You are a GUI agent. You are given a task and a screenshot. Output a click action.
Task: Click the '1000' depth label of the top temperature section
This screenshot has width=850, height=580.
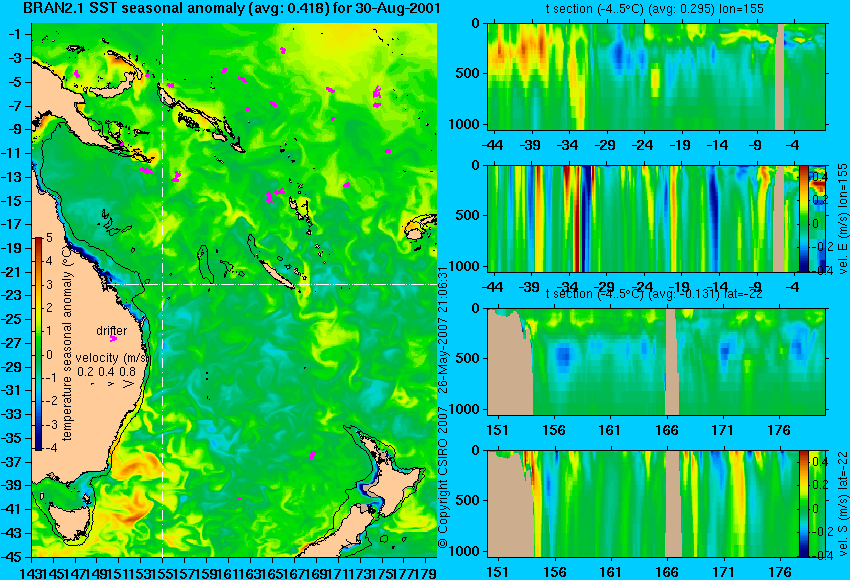tap(465, 125)
